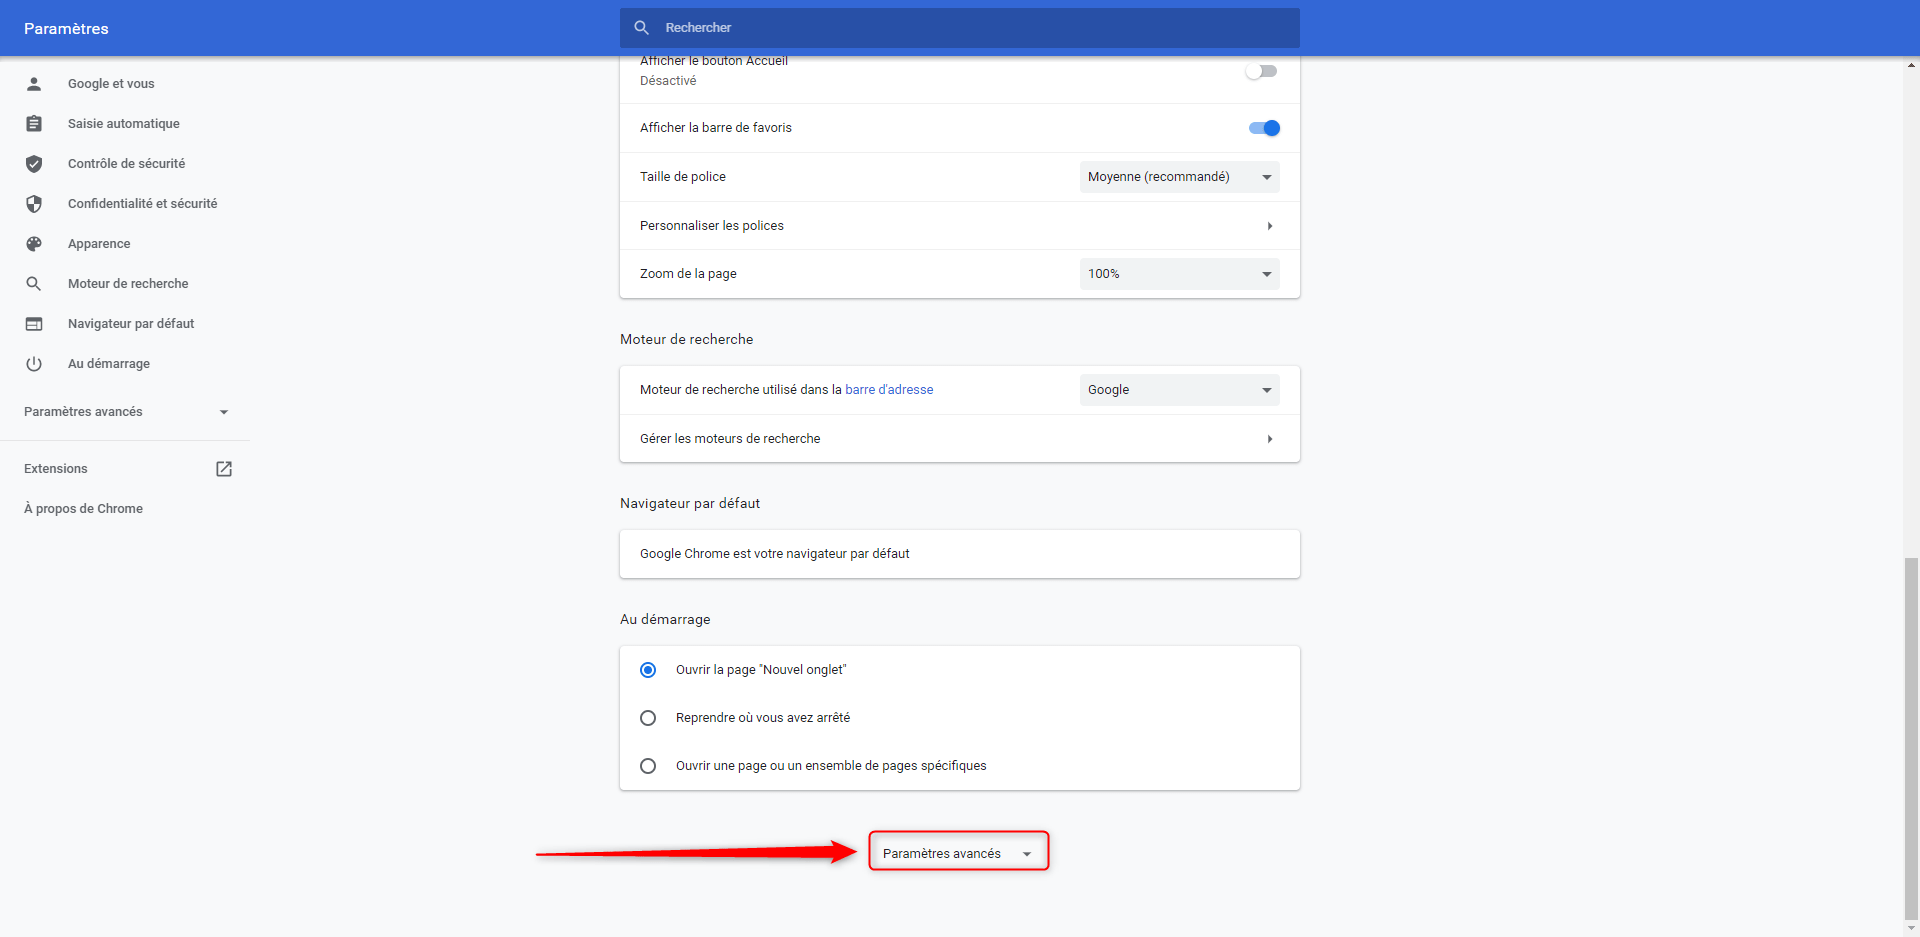Viewport: 1920px width, 937px height.
Task: Click the Moteur de recherche section heading
Action: point(686,340)
